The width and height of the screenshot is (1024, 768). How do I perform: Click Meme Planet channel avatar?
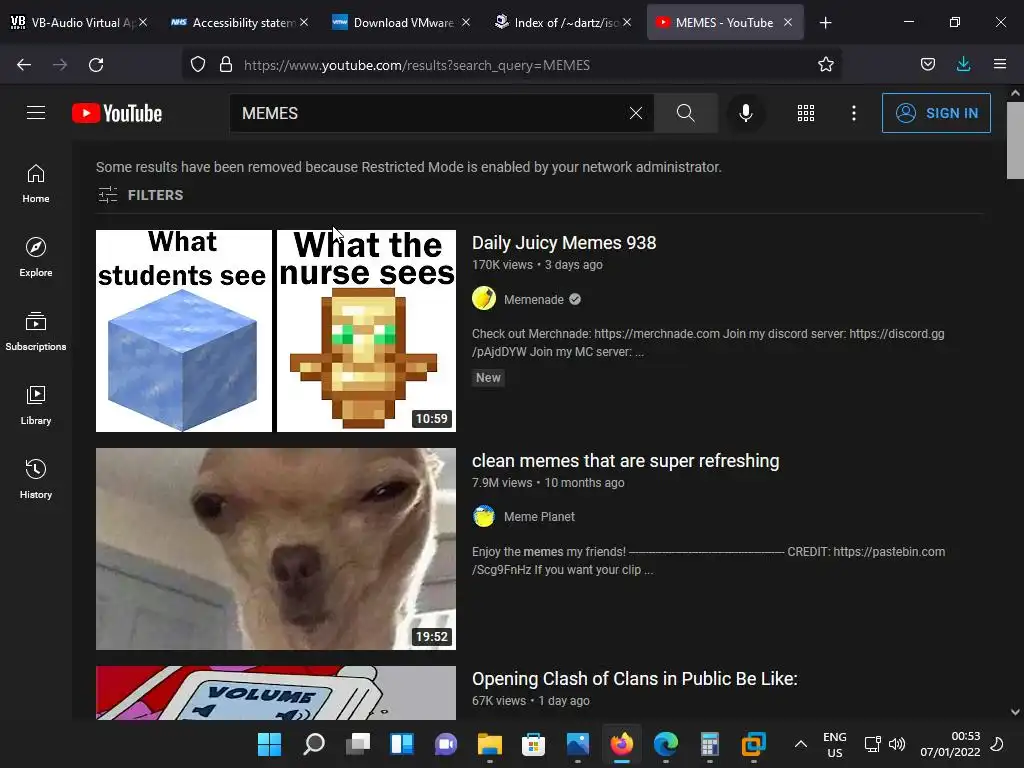tap(484, 516)
